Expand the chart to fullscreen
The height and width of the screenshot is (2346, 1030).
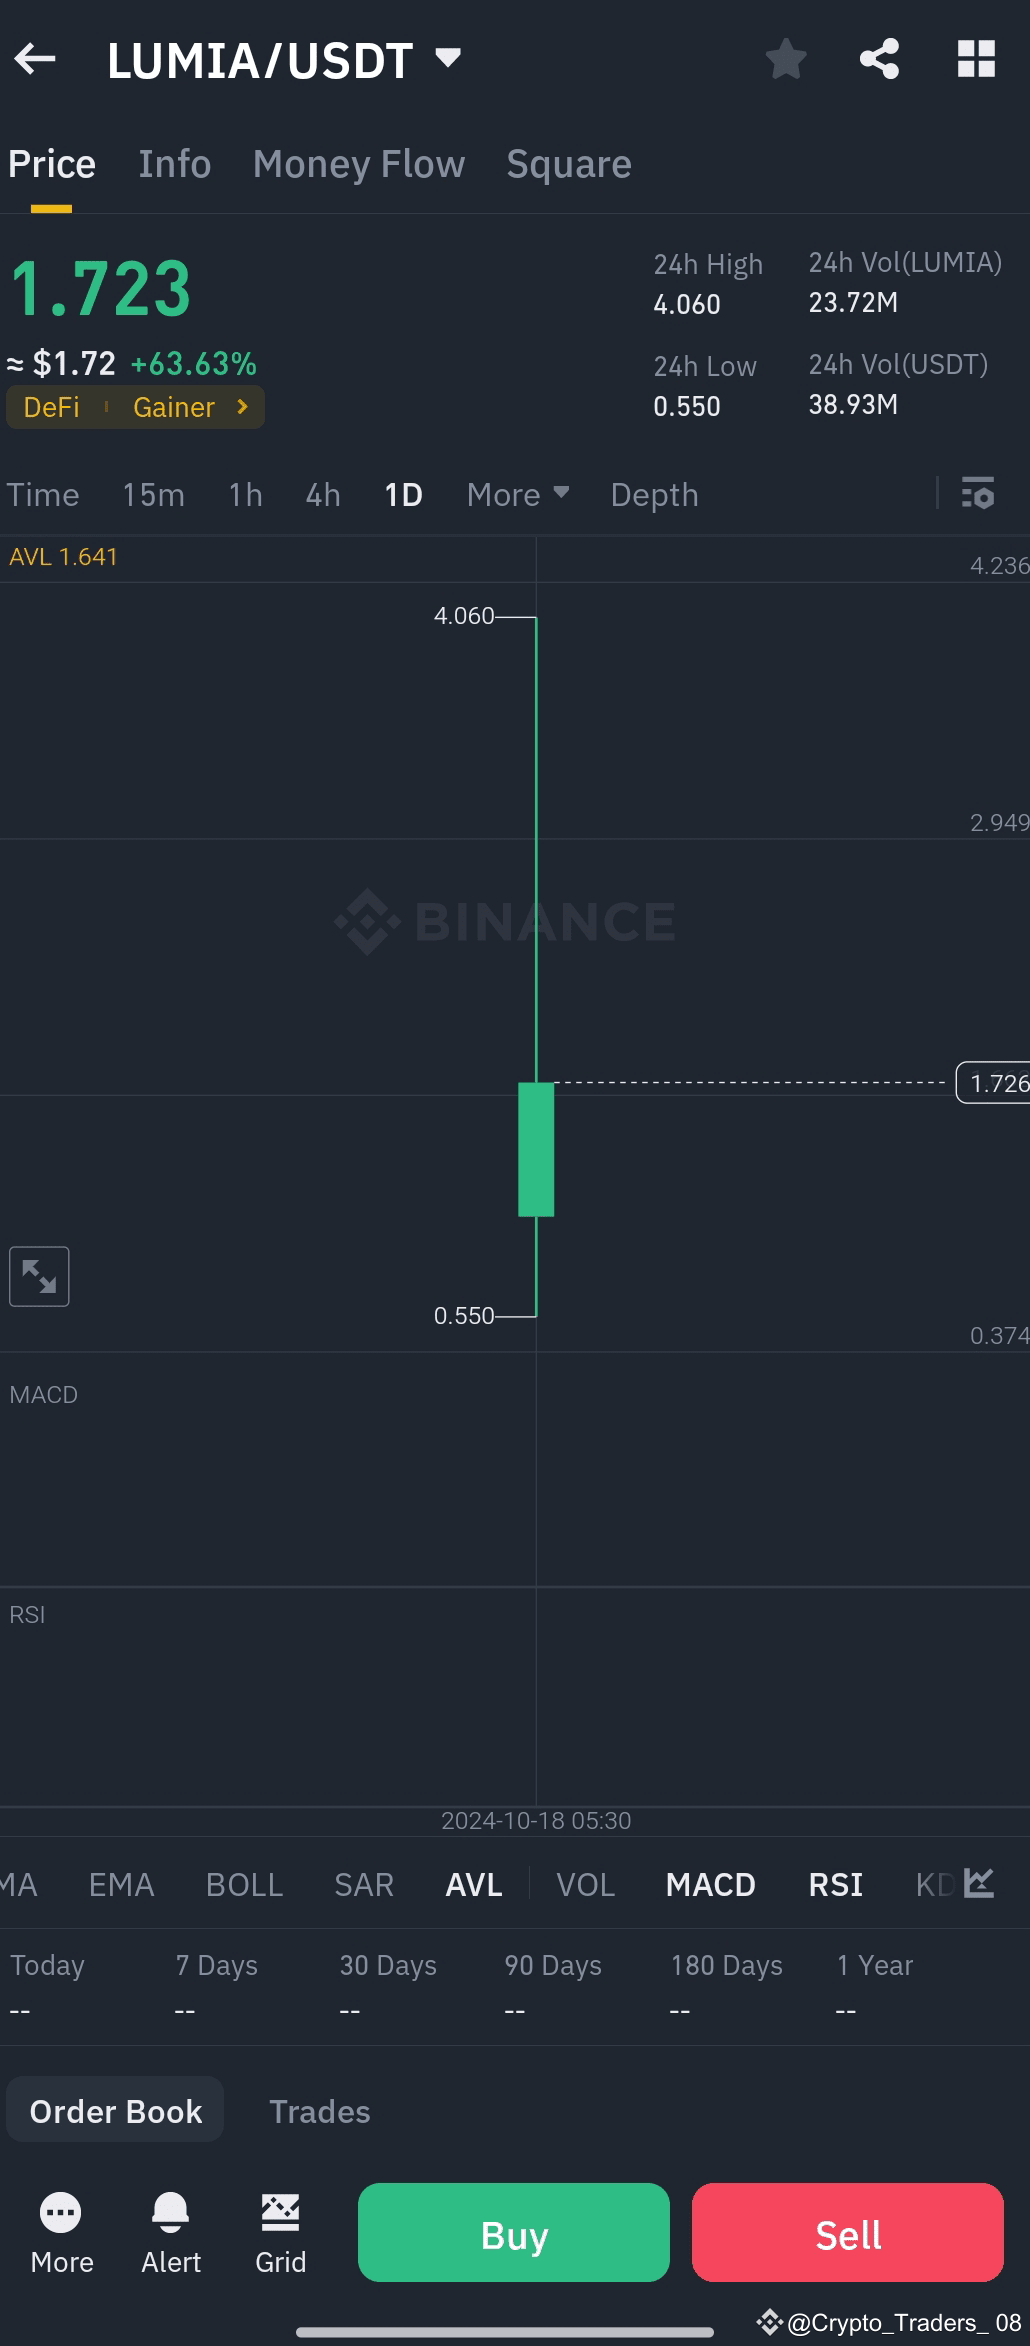tap(39, 1275)
